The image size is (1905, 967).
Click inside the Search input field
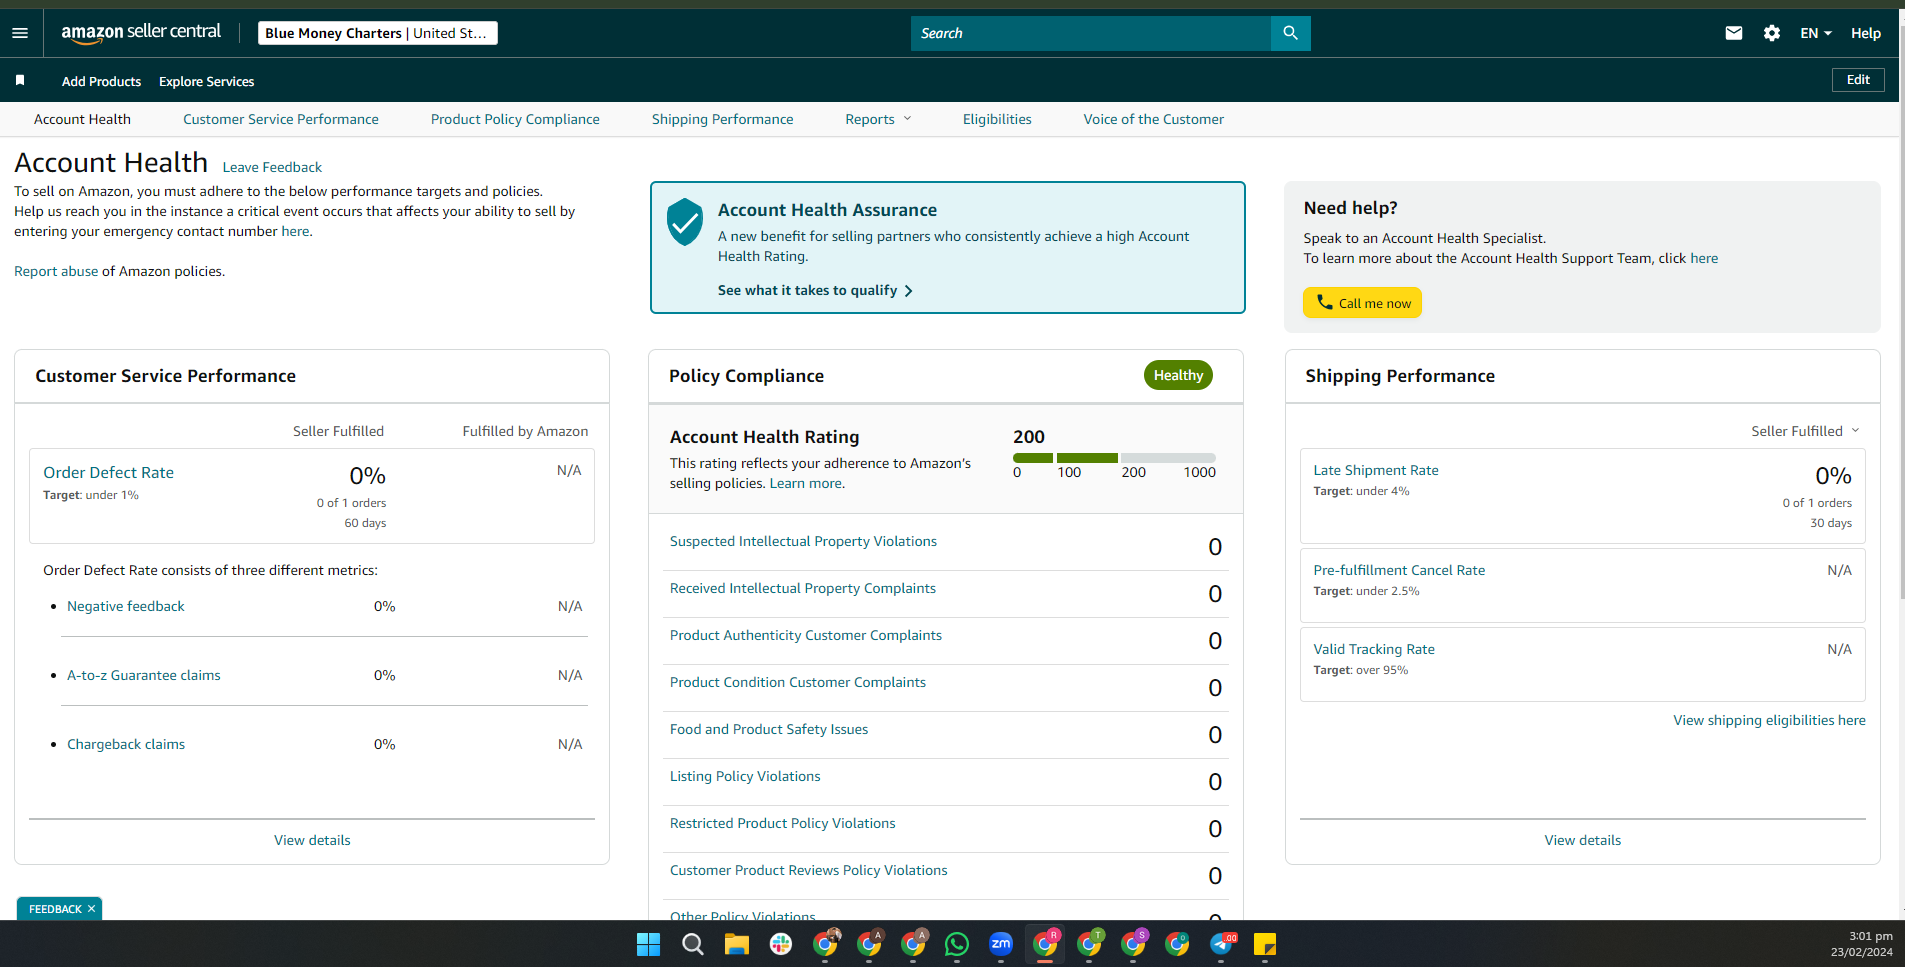tap(1090, 33)
